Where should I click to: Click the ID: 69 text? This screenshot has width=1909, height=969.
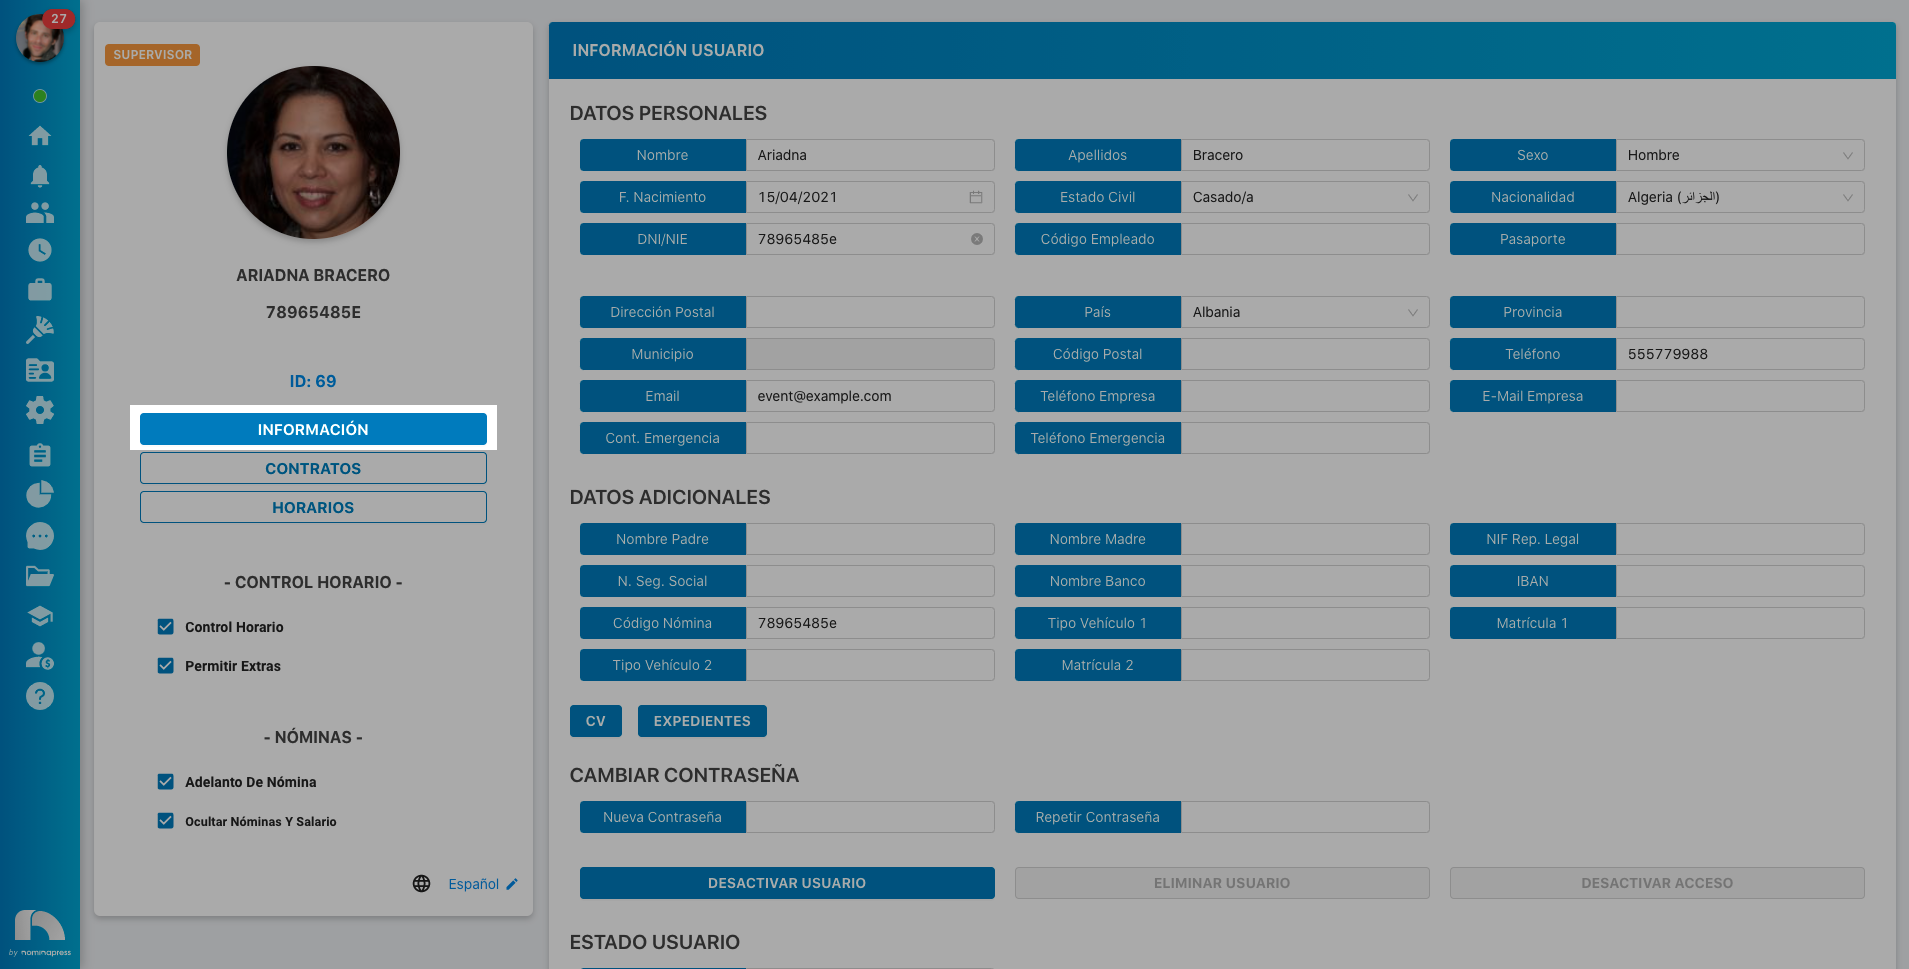coord(313,381)
